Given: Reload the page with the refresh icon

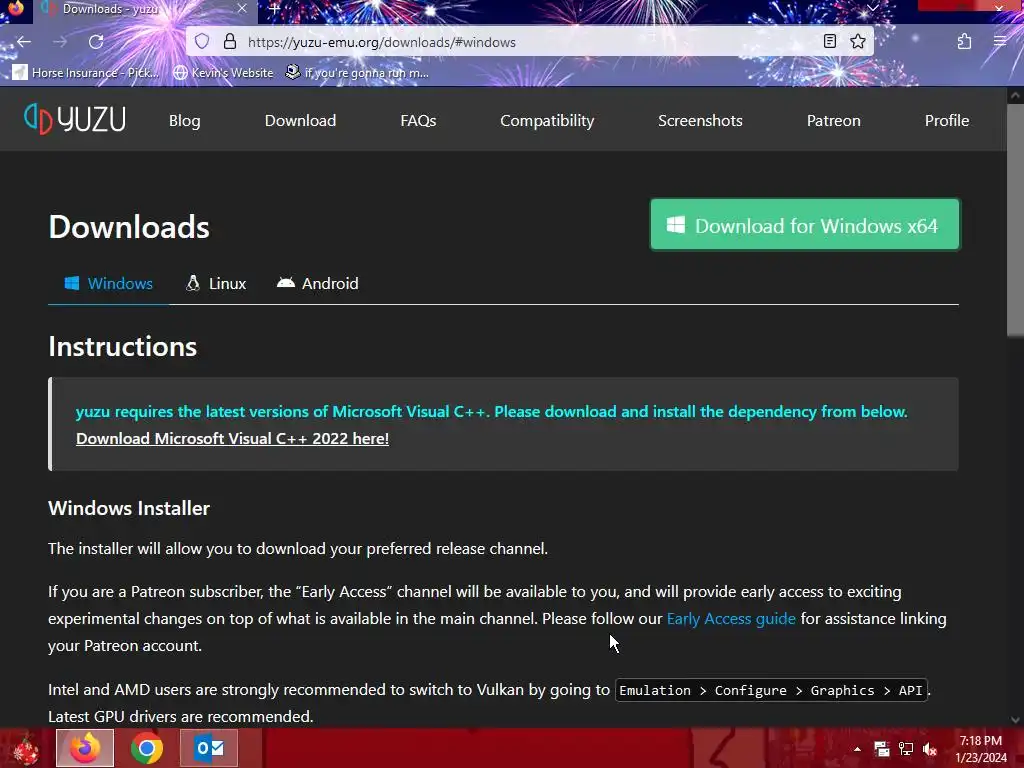Looking at the screenshot, I should point(96,42).
